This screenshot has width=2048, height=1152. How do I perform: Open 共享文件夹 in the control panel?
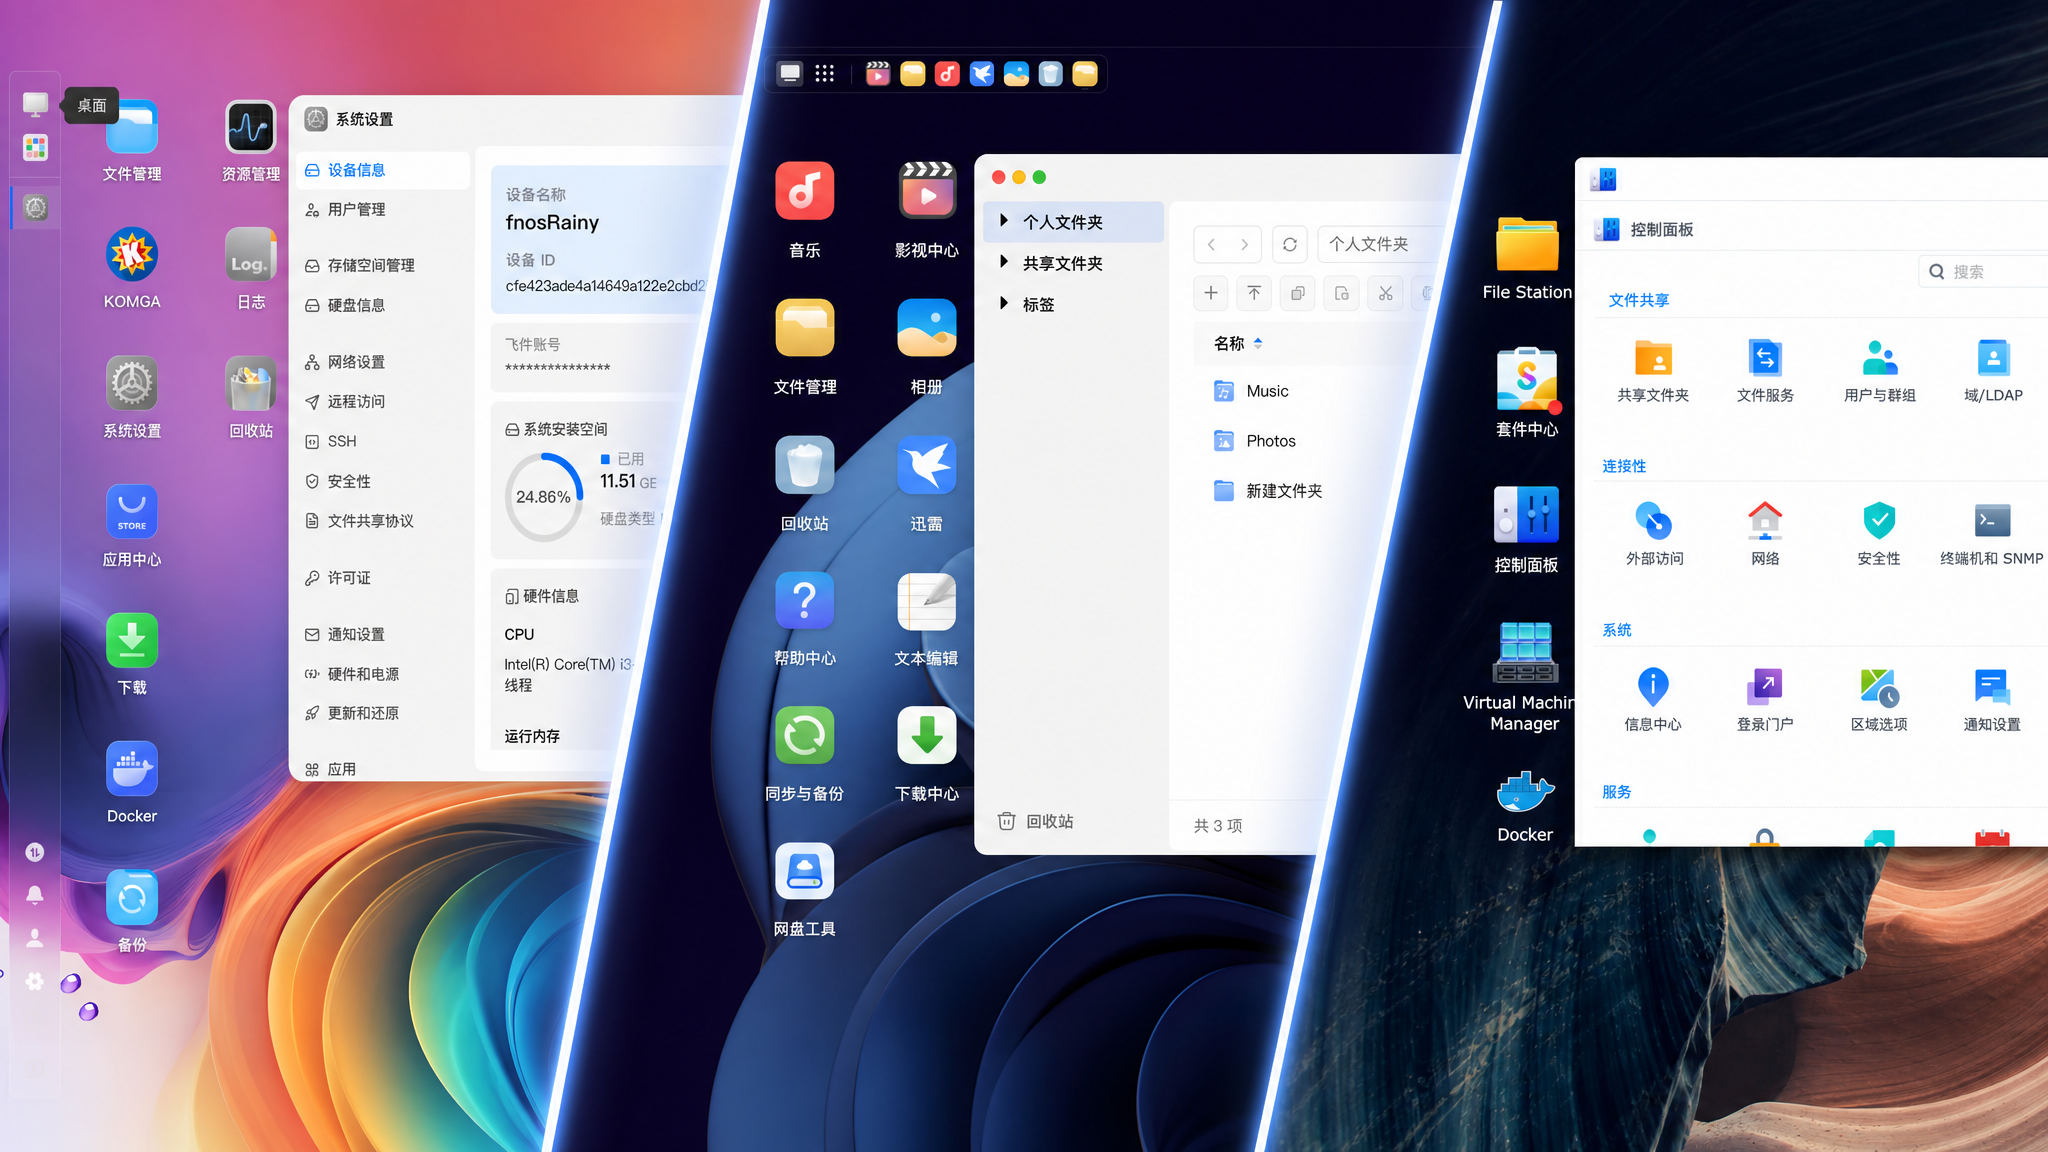point(1653,358)
